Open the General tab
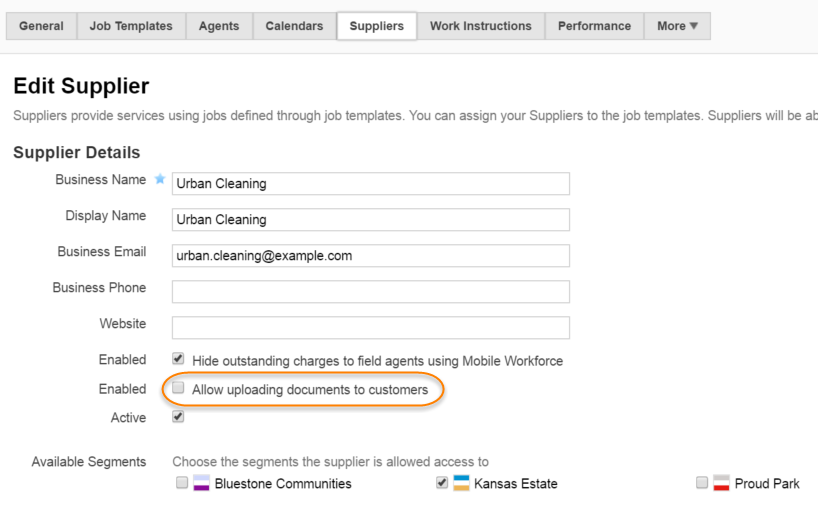The height and width of the screenshot is (505, 818). 41,26
